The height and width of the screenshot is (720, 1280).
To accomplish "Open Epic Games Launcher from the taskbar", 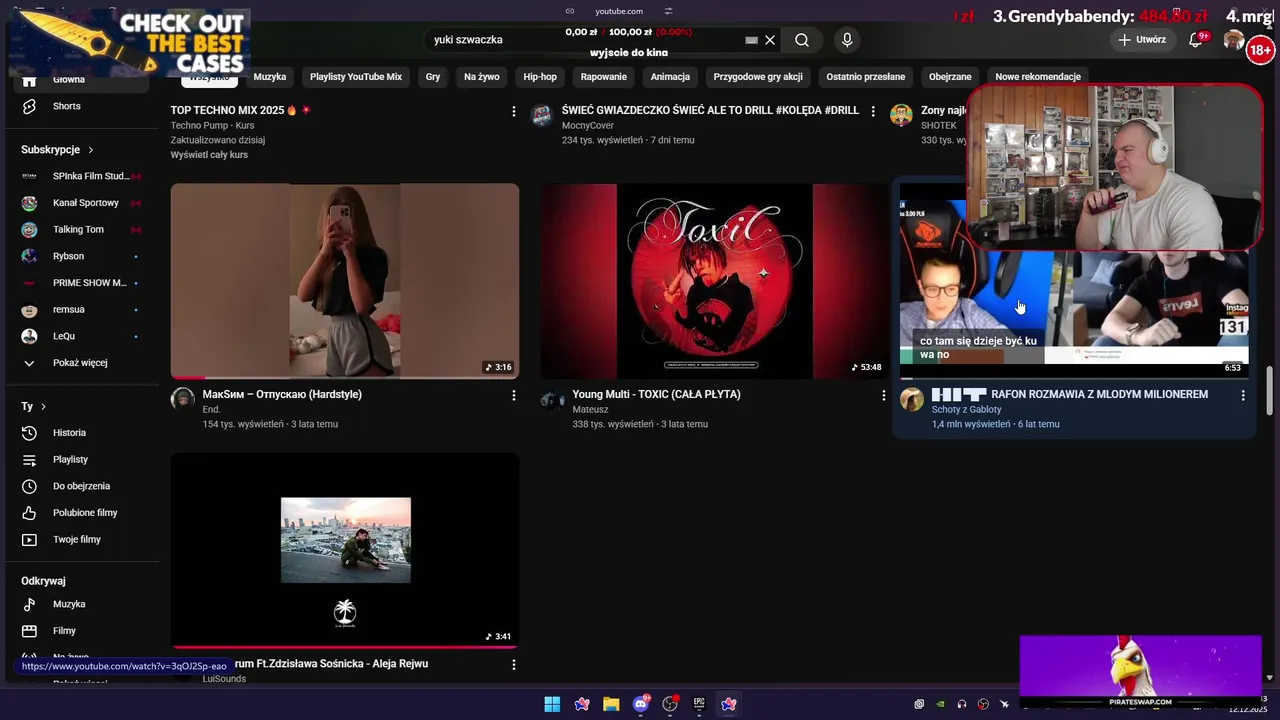I will (699, 704).
